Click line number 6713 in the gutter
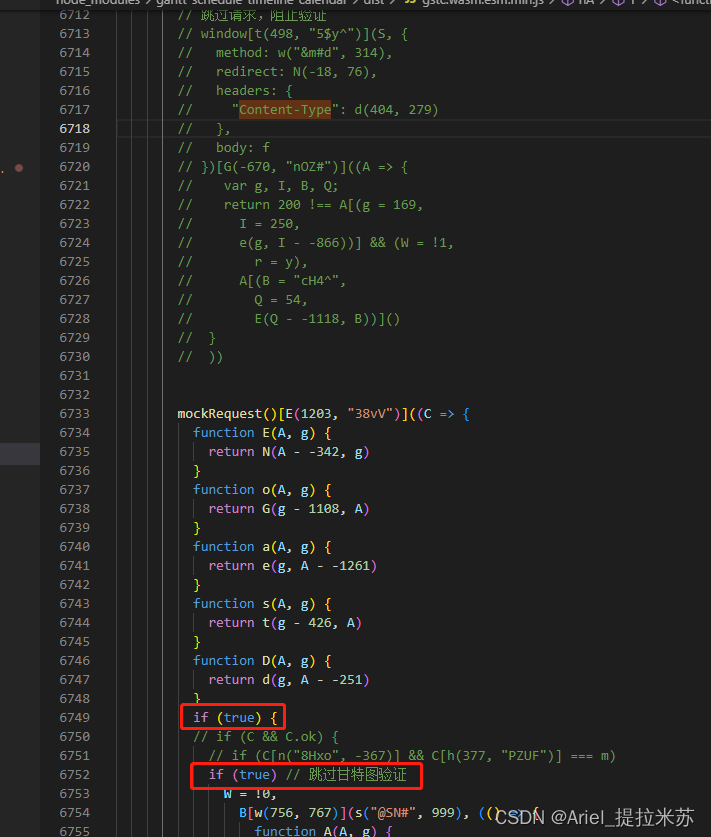The height and width of the screenshot is (837, 711). coord(75,34)
